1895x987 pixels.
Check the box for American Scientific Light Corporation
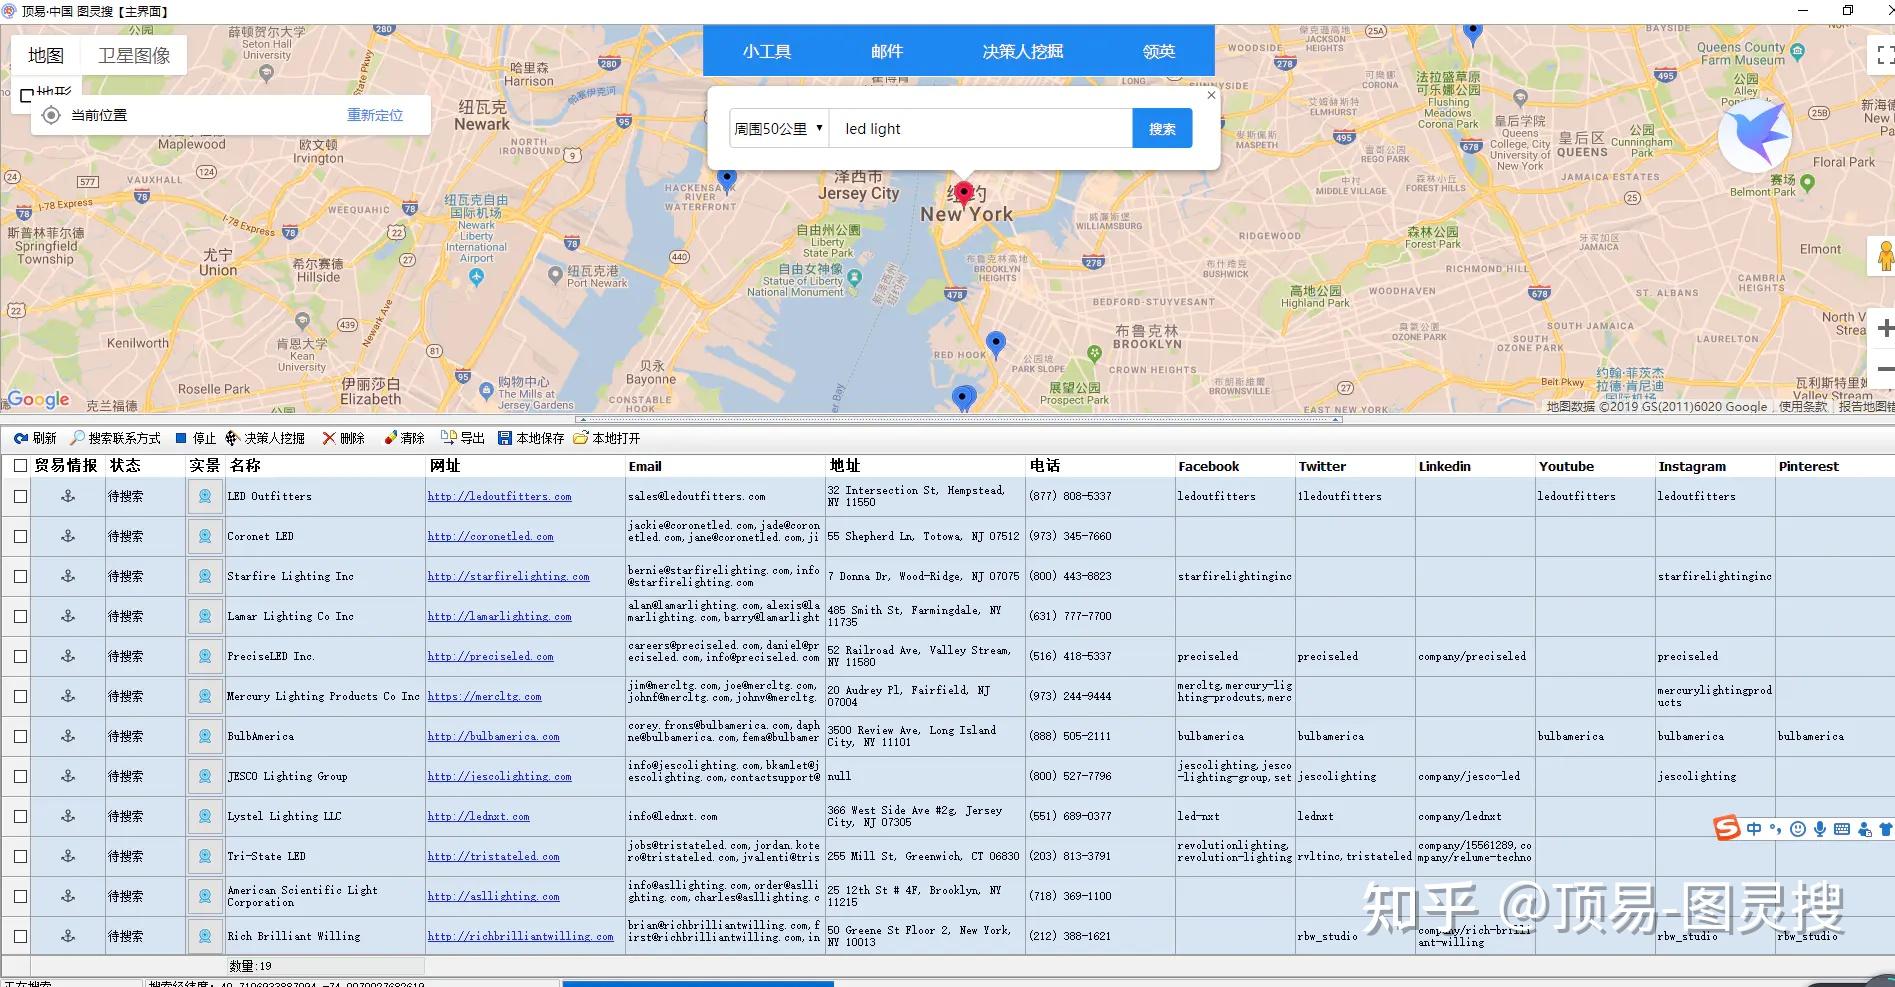pos(20,896)
